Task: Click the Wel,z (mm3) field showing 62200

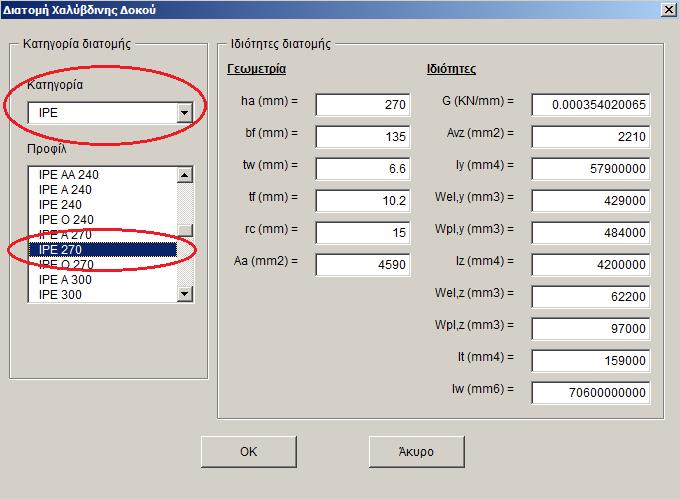Action: (x=591, y=297)
